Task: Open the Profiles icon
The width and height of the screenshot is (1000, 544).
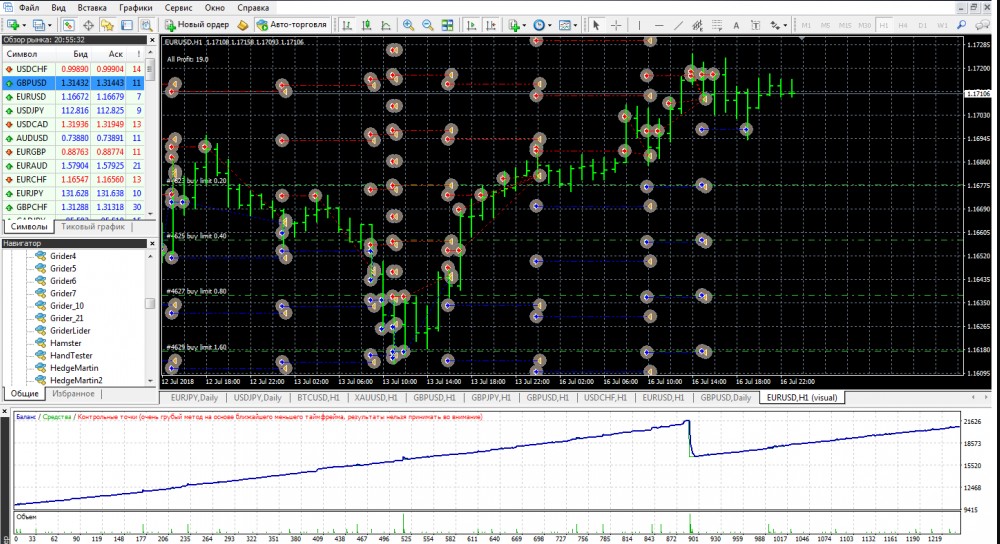Action: click(x=38, y=25)
